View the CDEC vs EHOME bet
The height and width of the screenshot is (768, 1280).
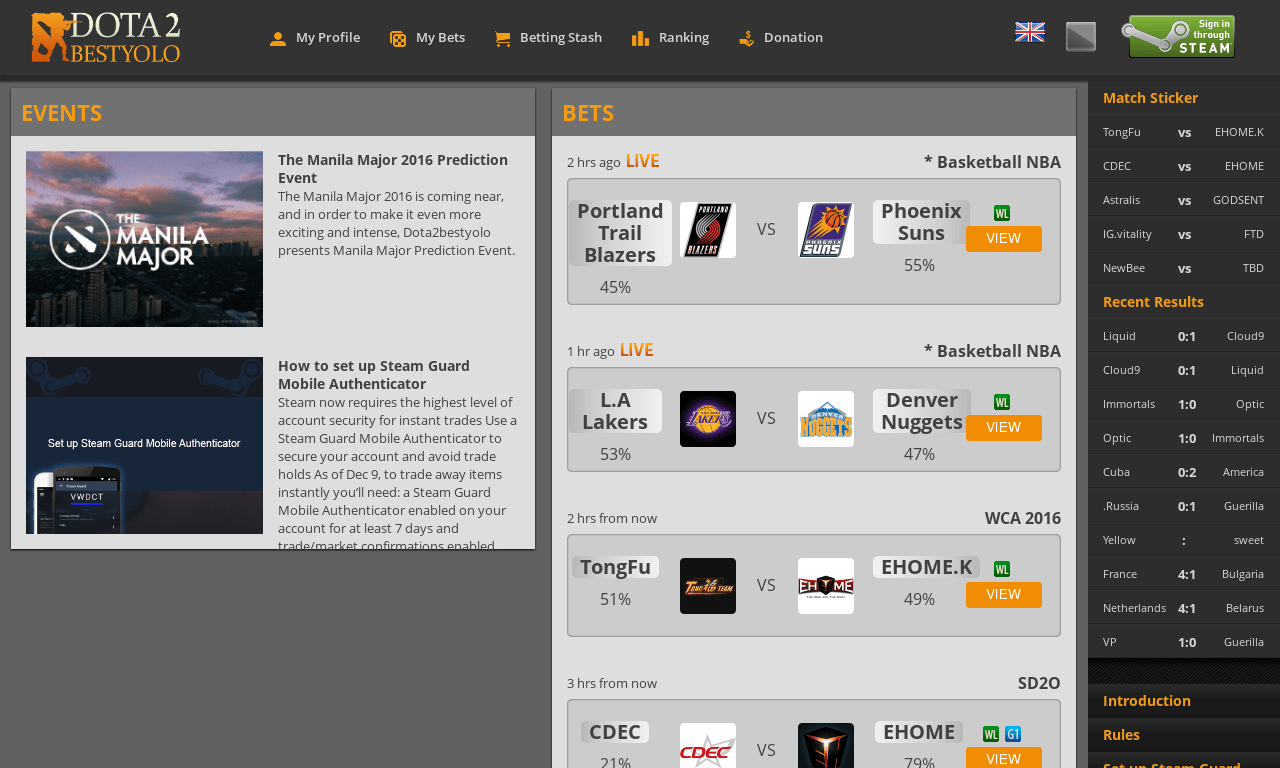1004,758
